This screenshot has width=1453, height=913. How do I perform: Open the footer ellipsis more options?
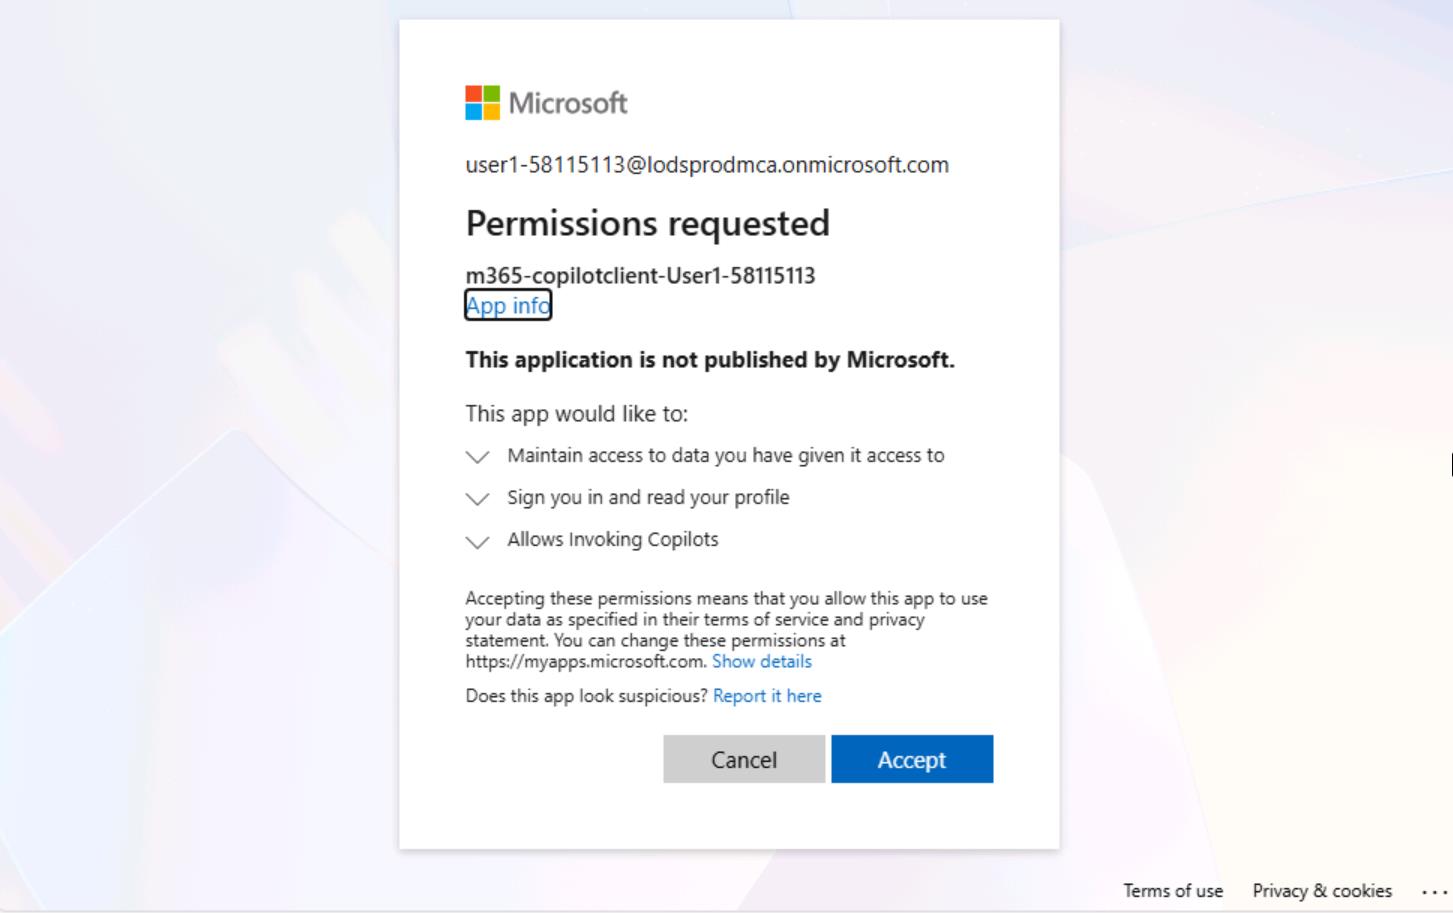(x=1434, y=891)
